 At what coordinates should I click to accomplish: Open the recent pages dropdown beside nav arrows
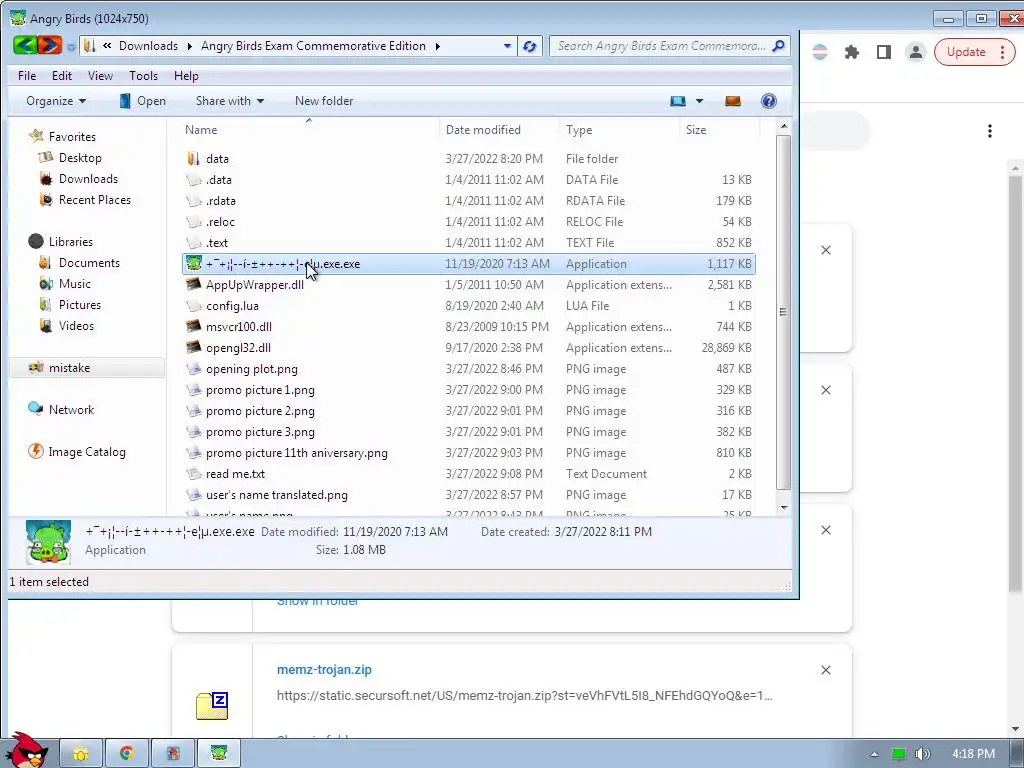(x=71, y=46)
